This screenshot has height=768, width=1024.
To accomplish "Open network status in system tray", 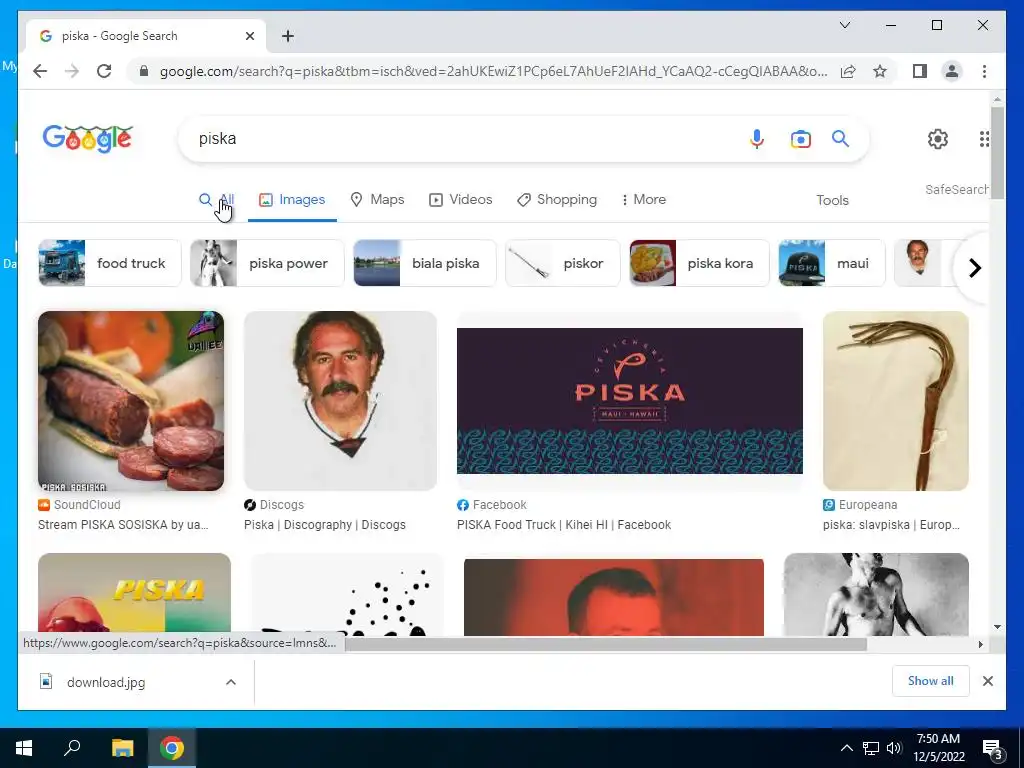I will click(x=871, y=748).
